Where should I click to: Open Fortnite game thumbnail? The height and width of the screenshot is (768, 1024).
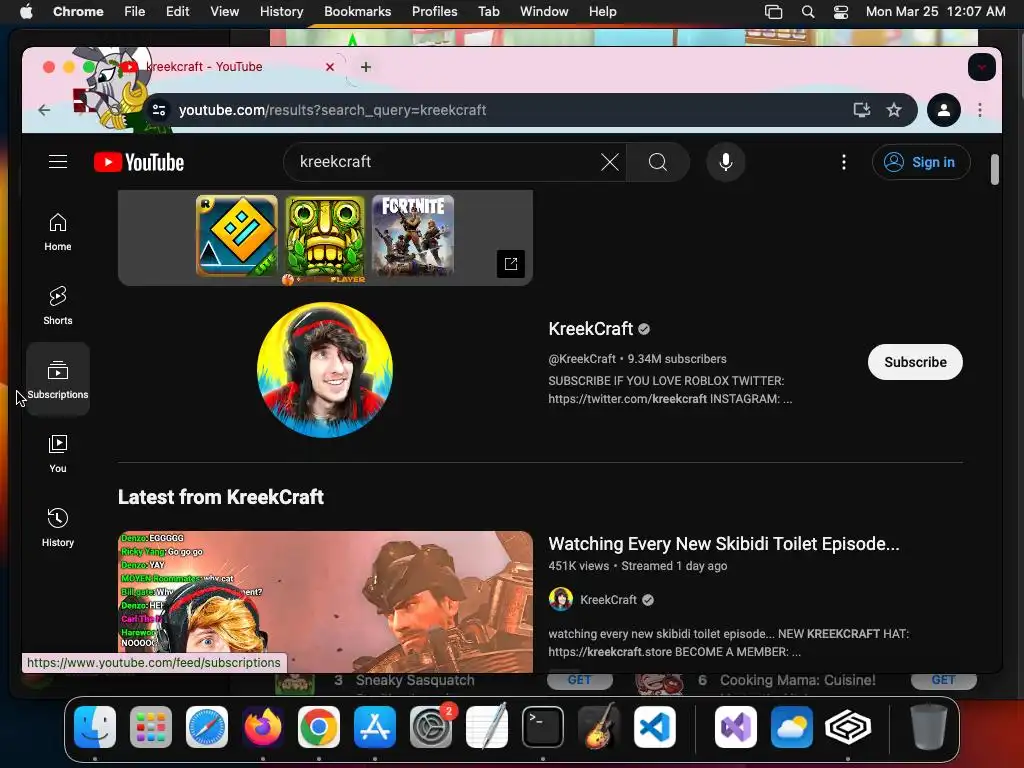click(413, 236)
